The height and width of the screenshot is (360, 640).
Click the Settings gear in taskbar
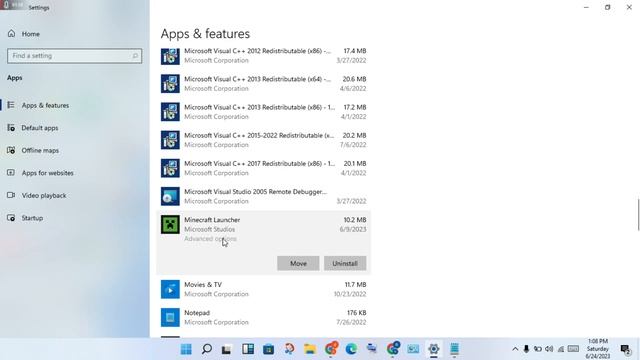tap(433, 349)
